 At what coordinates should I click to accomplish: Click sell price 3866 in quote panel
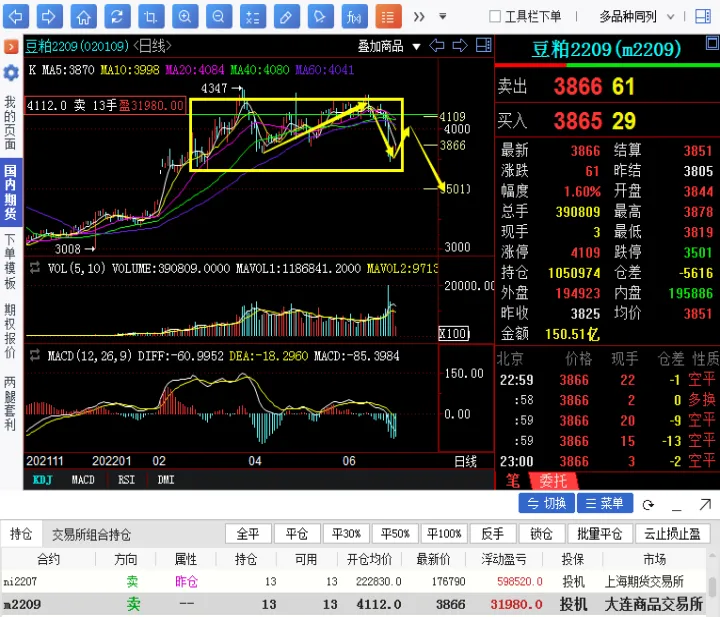click(578, 86)
